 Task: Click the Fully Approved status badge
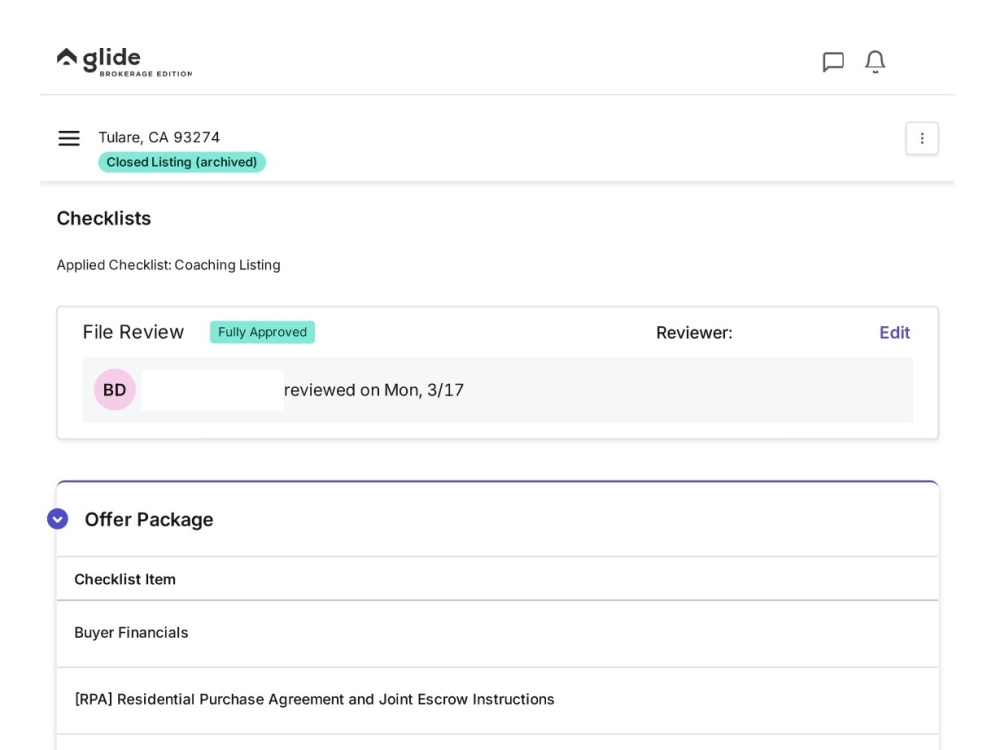point(262,332)
